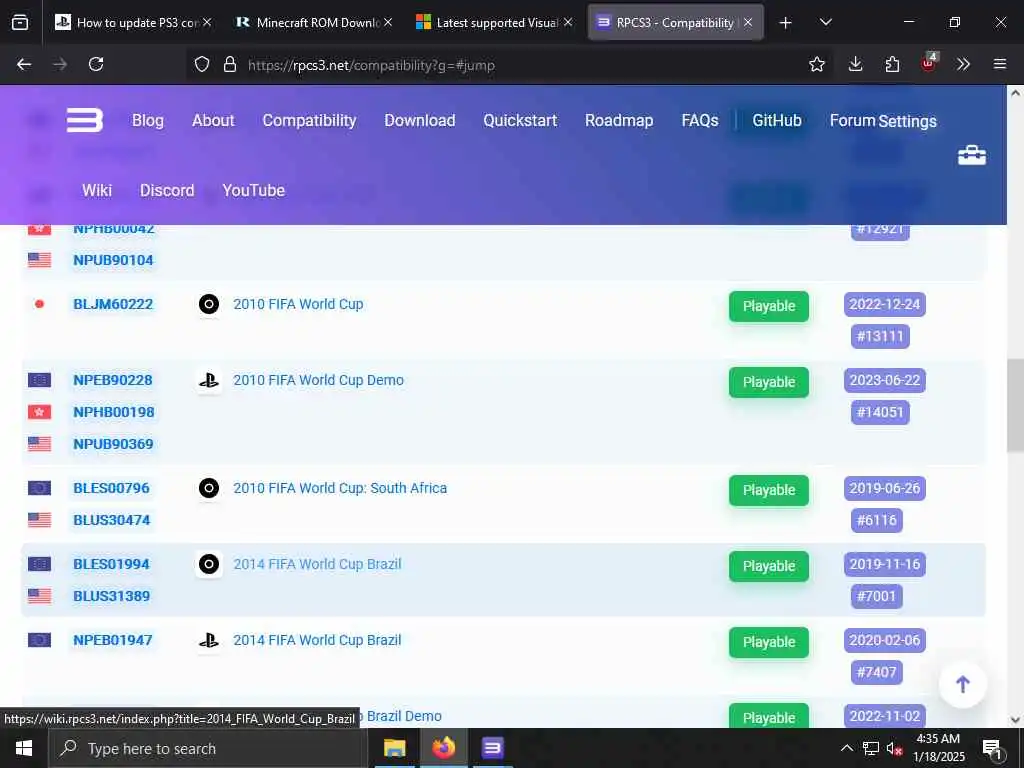Click the network tray icon

point(871,748)
